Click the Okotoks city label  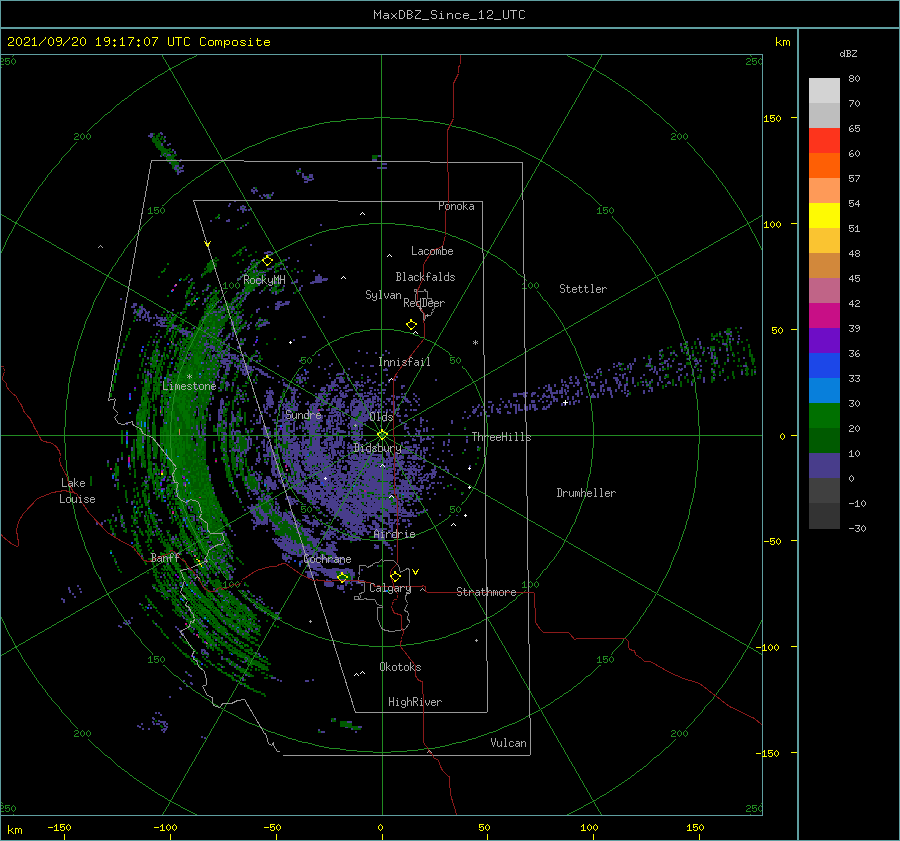(x=400, y=667)
